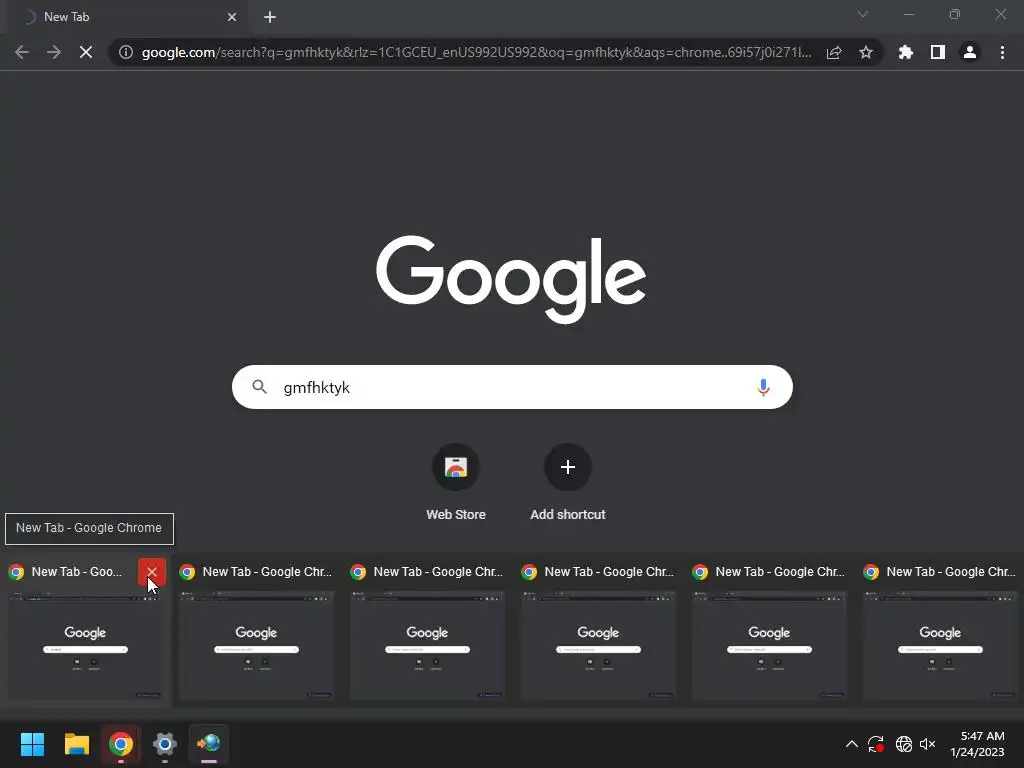This screenshot has width=1024, height=768.
Task: Open network globe tray icon
Action: [x=903, y=744]
